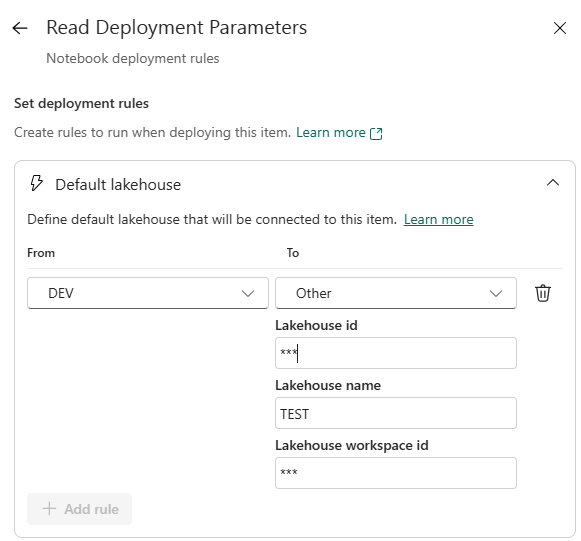This screenshot has height=541, width=581.
Task: Click the Add rule button
Action: [80, 509]
